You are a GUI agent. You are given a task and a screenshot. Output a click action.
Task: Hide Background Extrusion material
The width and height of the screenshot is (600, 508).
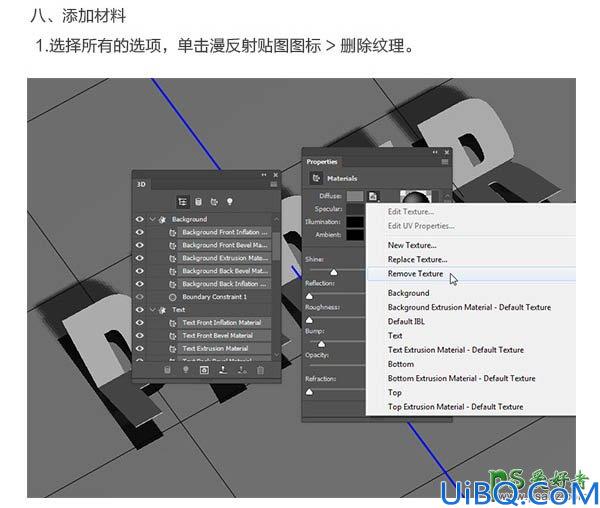140,258
